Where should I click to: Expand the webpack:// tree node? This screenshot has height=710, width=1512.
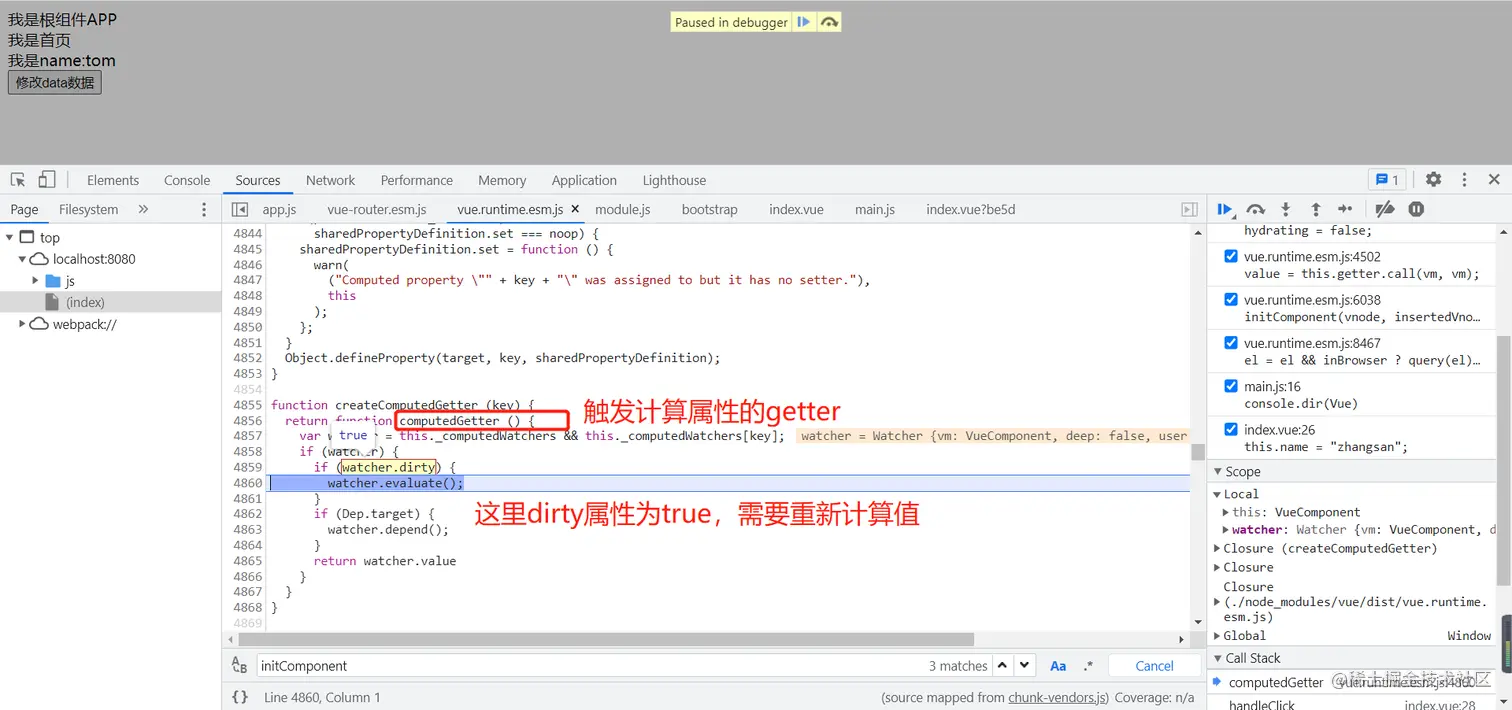[x=23, y=324]
